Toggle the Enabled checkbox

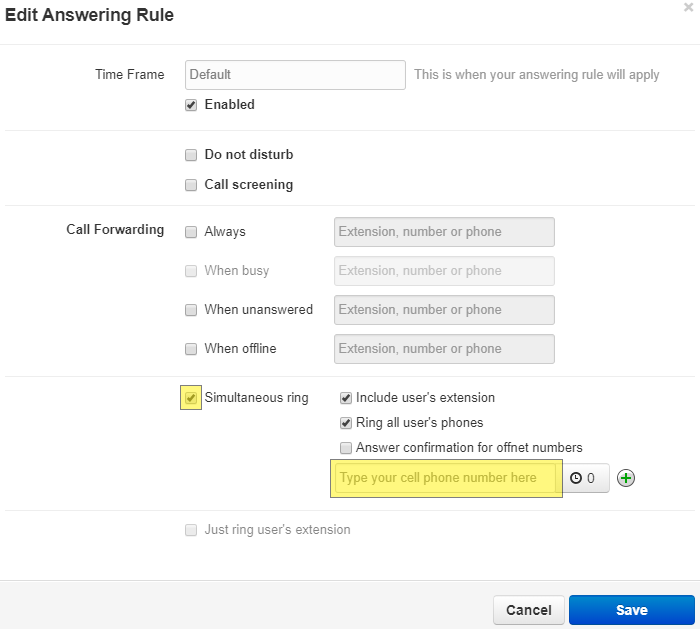click(x=191, y=105)
